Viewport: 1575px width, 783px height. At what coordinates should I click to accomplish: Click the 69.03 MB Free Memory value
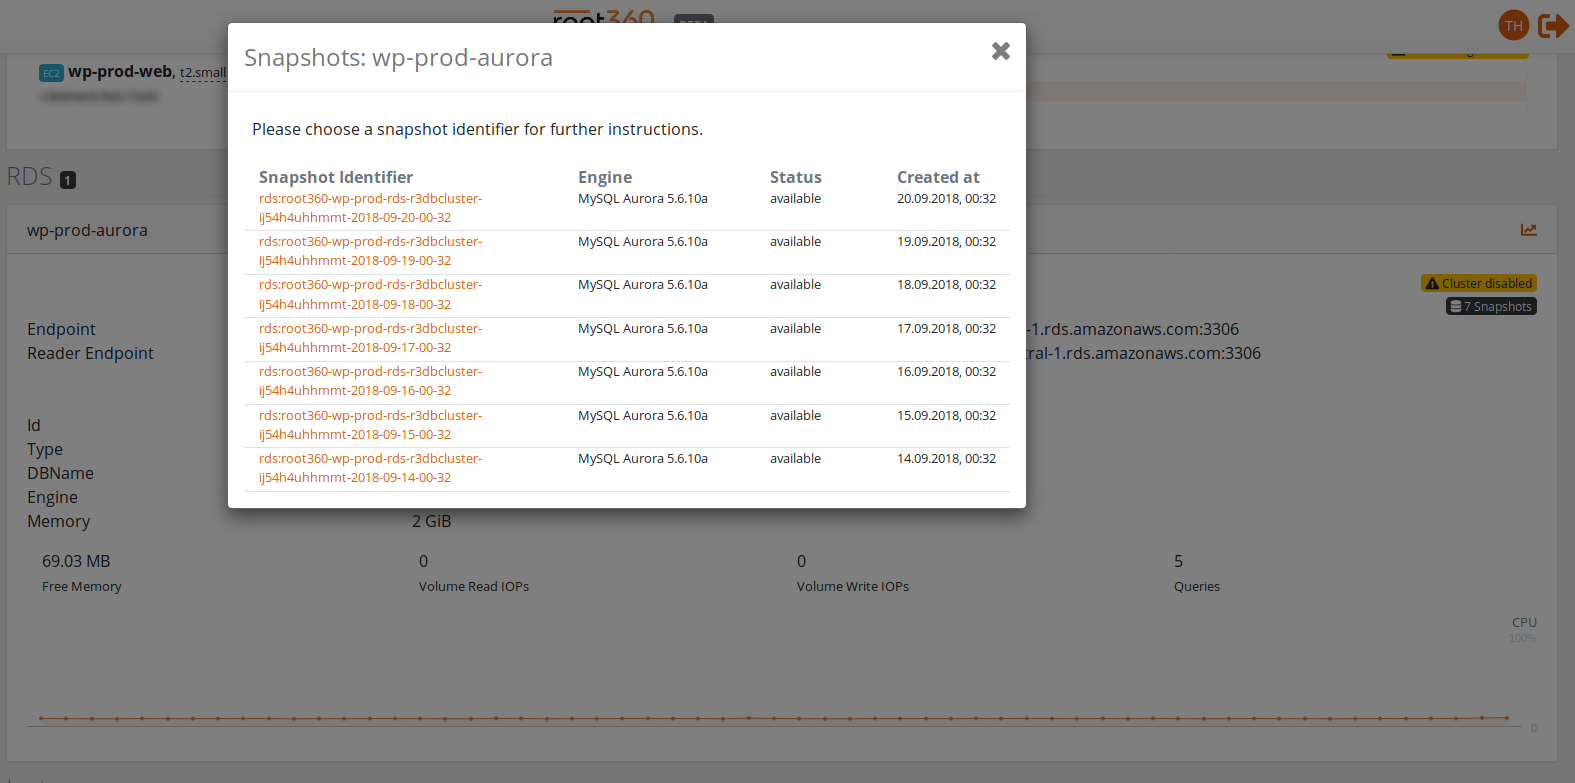pyautogui.click(x=76, y=561)
